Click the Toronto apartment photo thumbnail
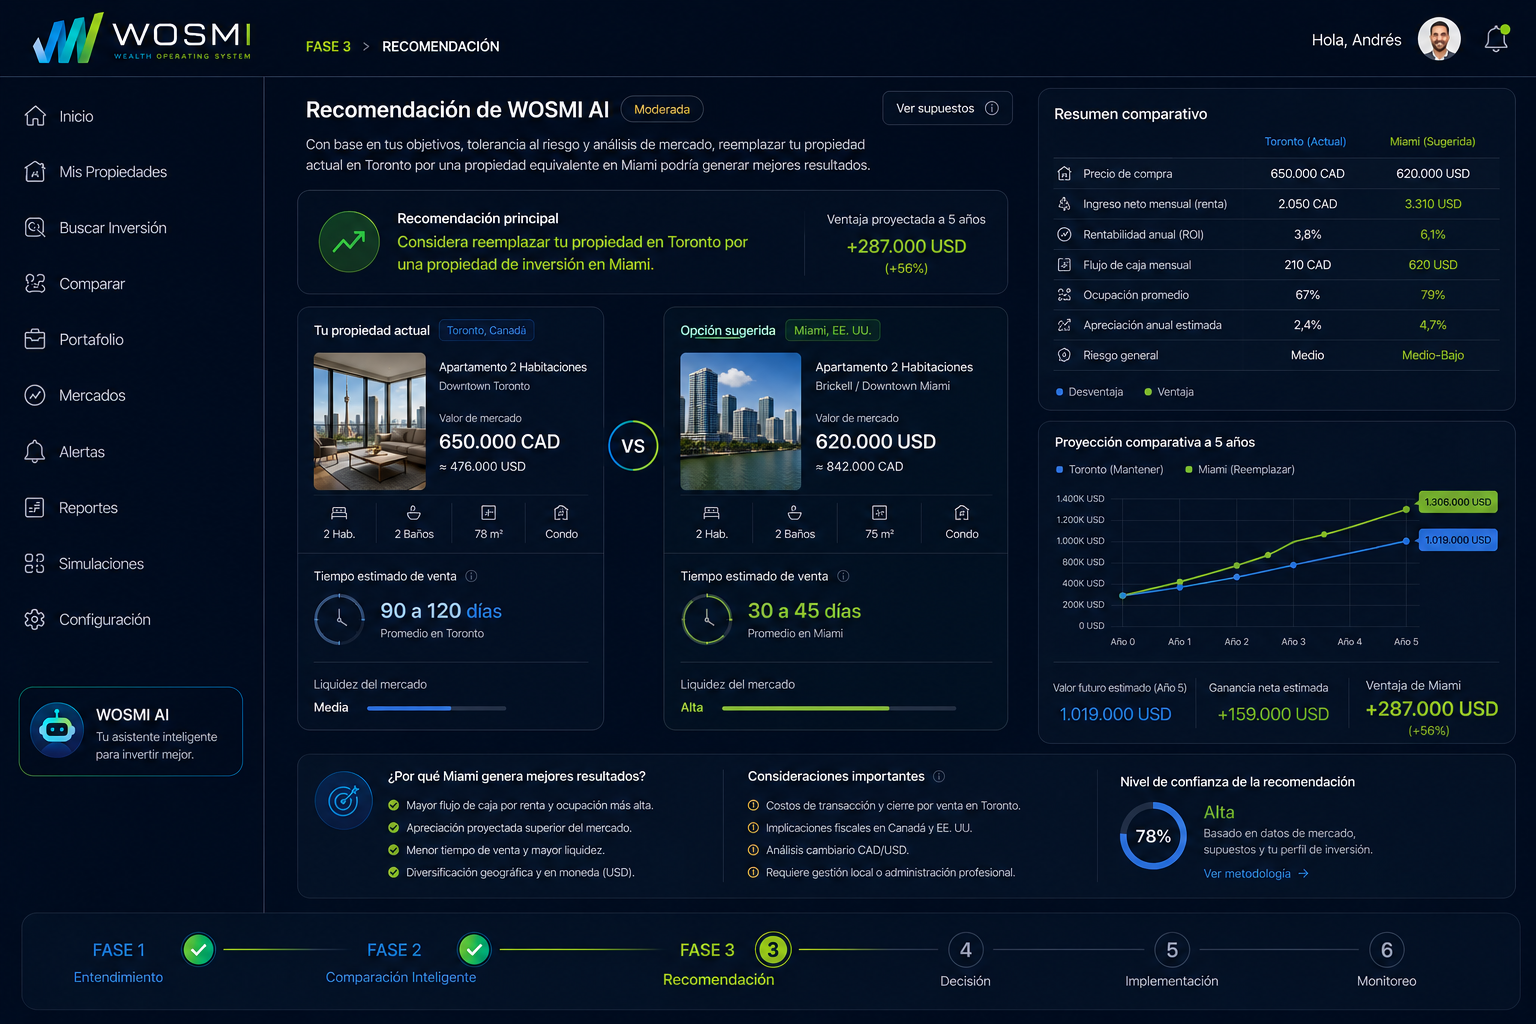1536x1024 pixels. (370, 421)
